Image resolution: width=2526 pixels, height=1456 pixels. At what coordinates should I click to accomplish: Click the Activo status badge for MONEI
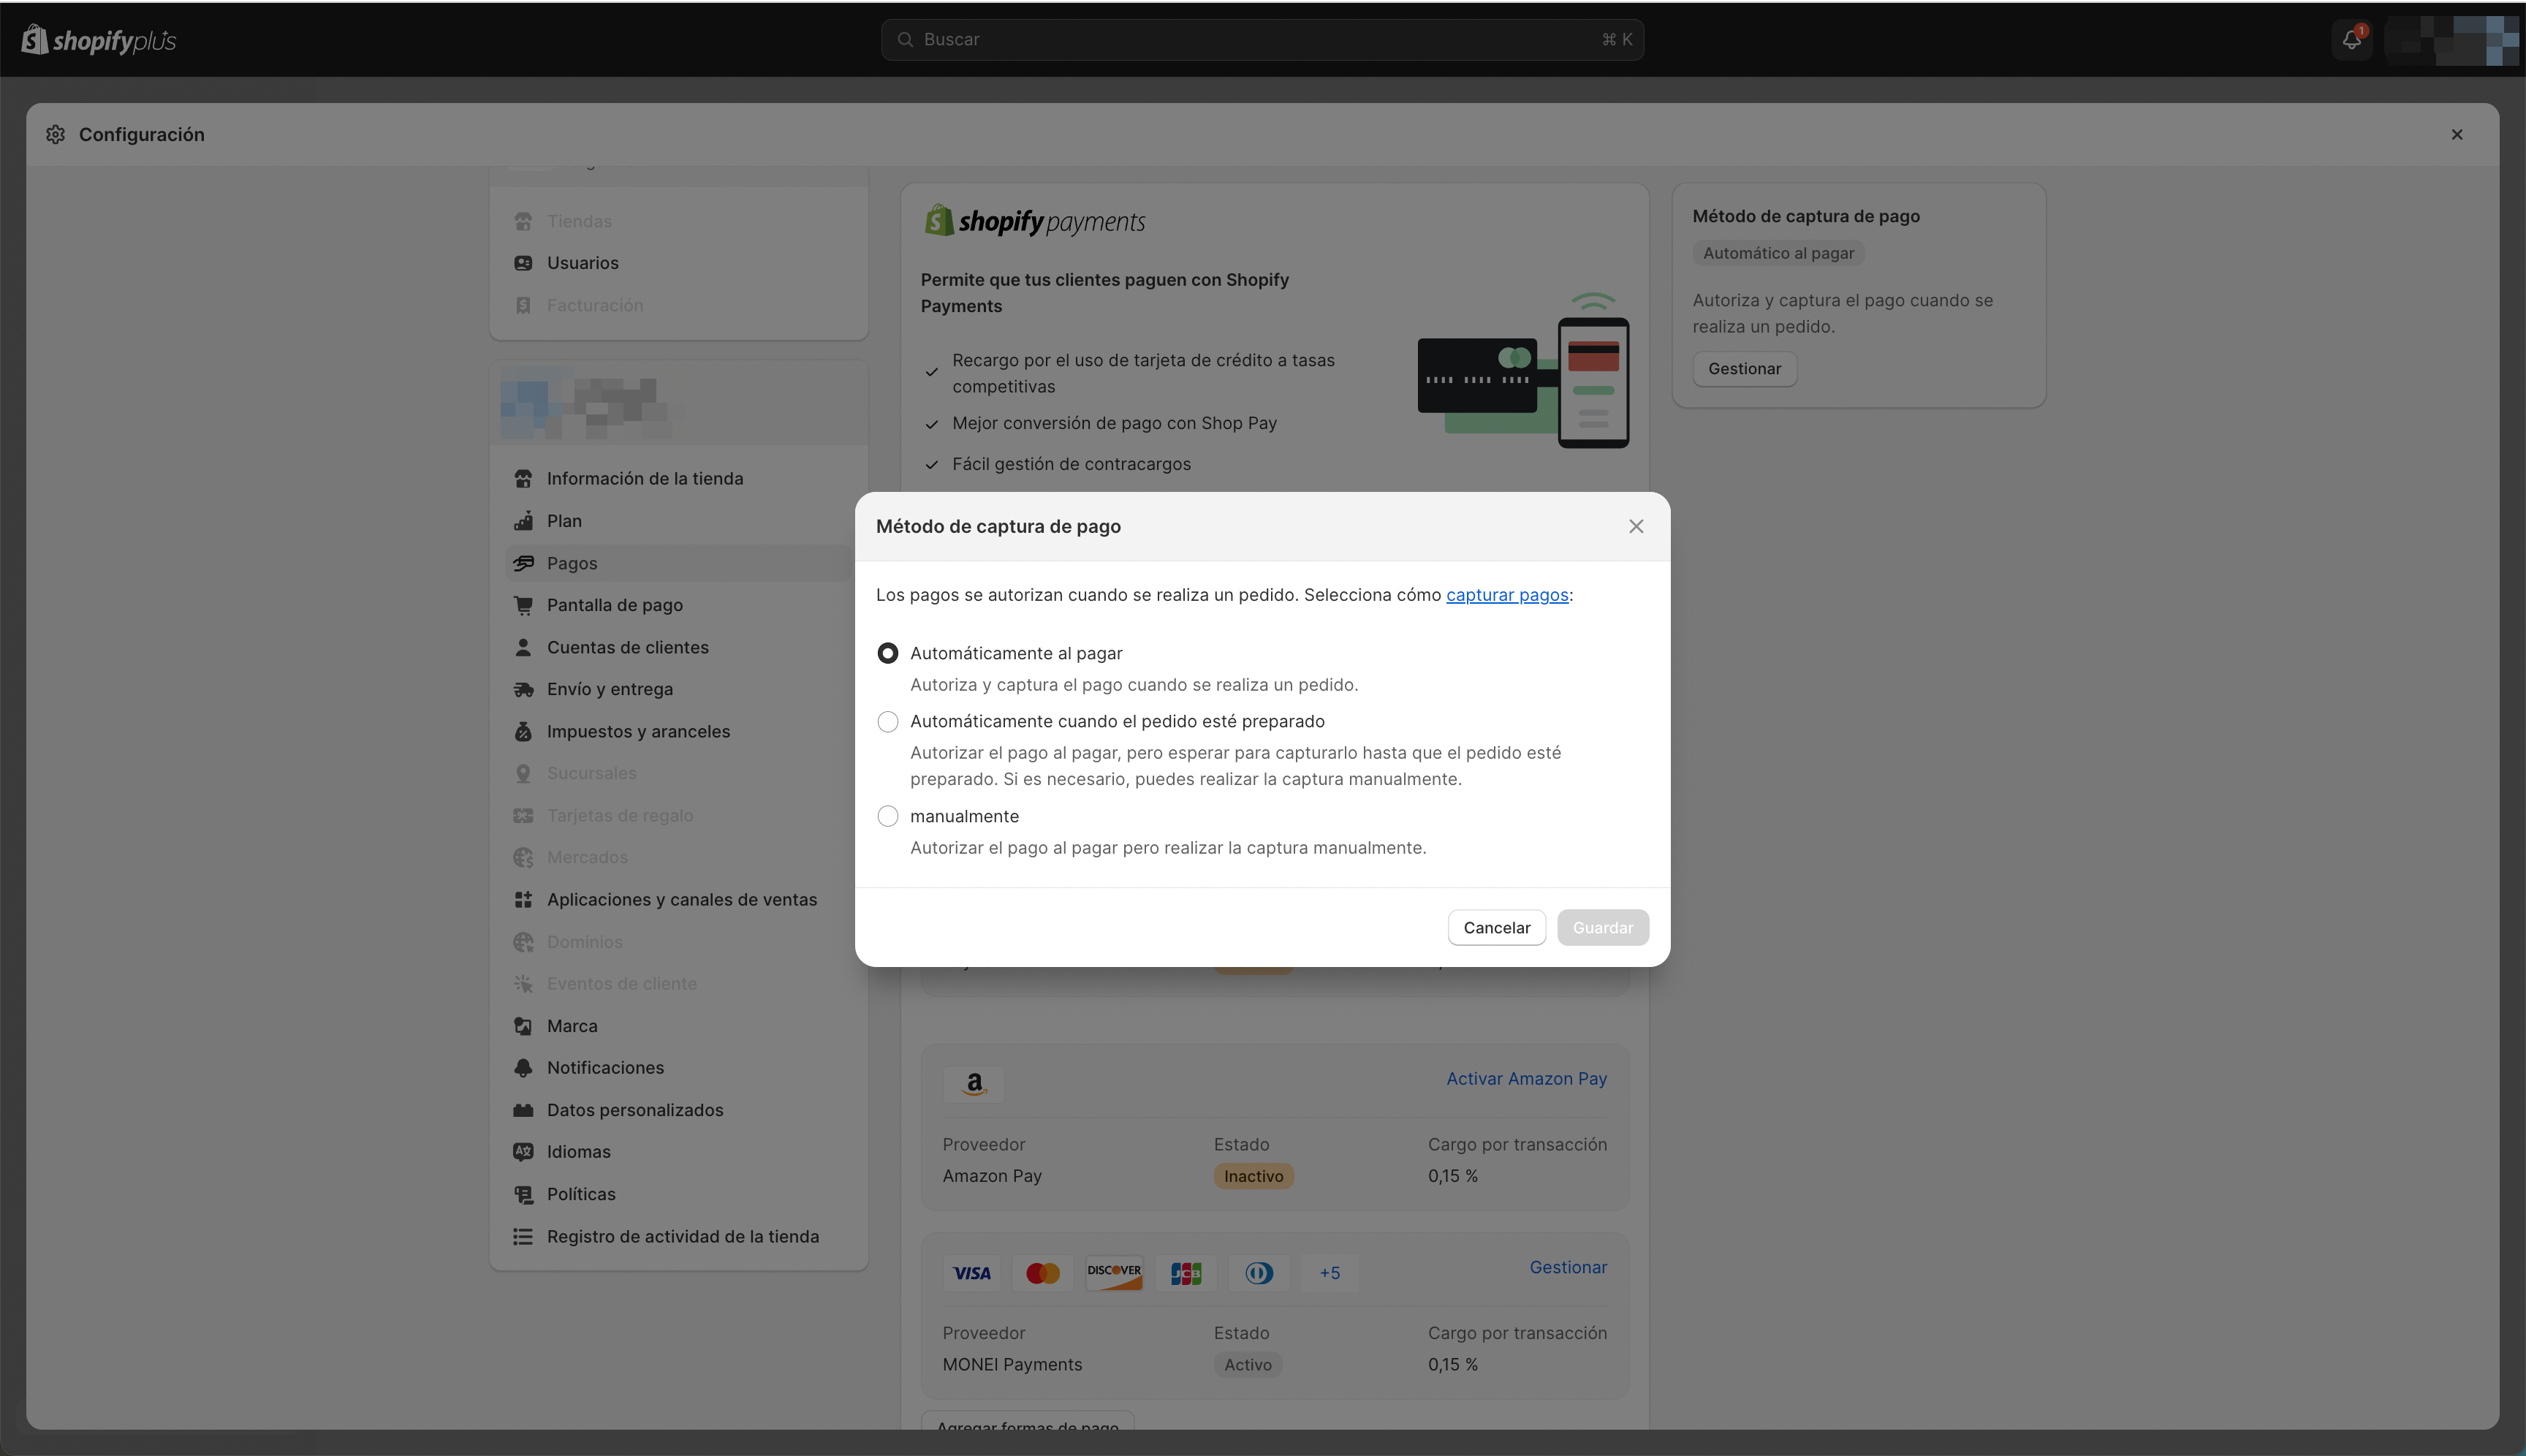(x=1248, y=1365)
